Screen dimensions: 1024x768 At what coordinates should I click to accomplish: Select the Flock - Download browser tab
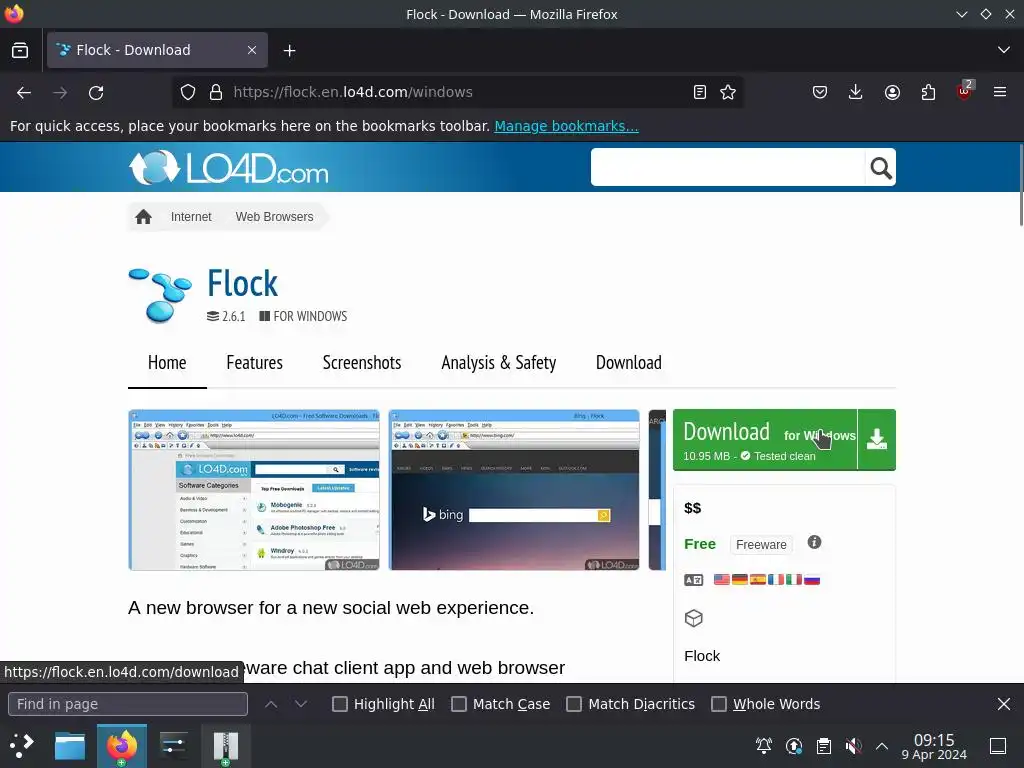tap(157, 50)
